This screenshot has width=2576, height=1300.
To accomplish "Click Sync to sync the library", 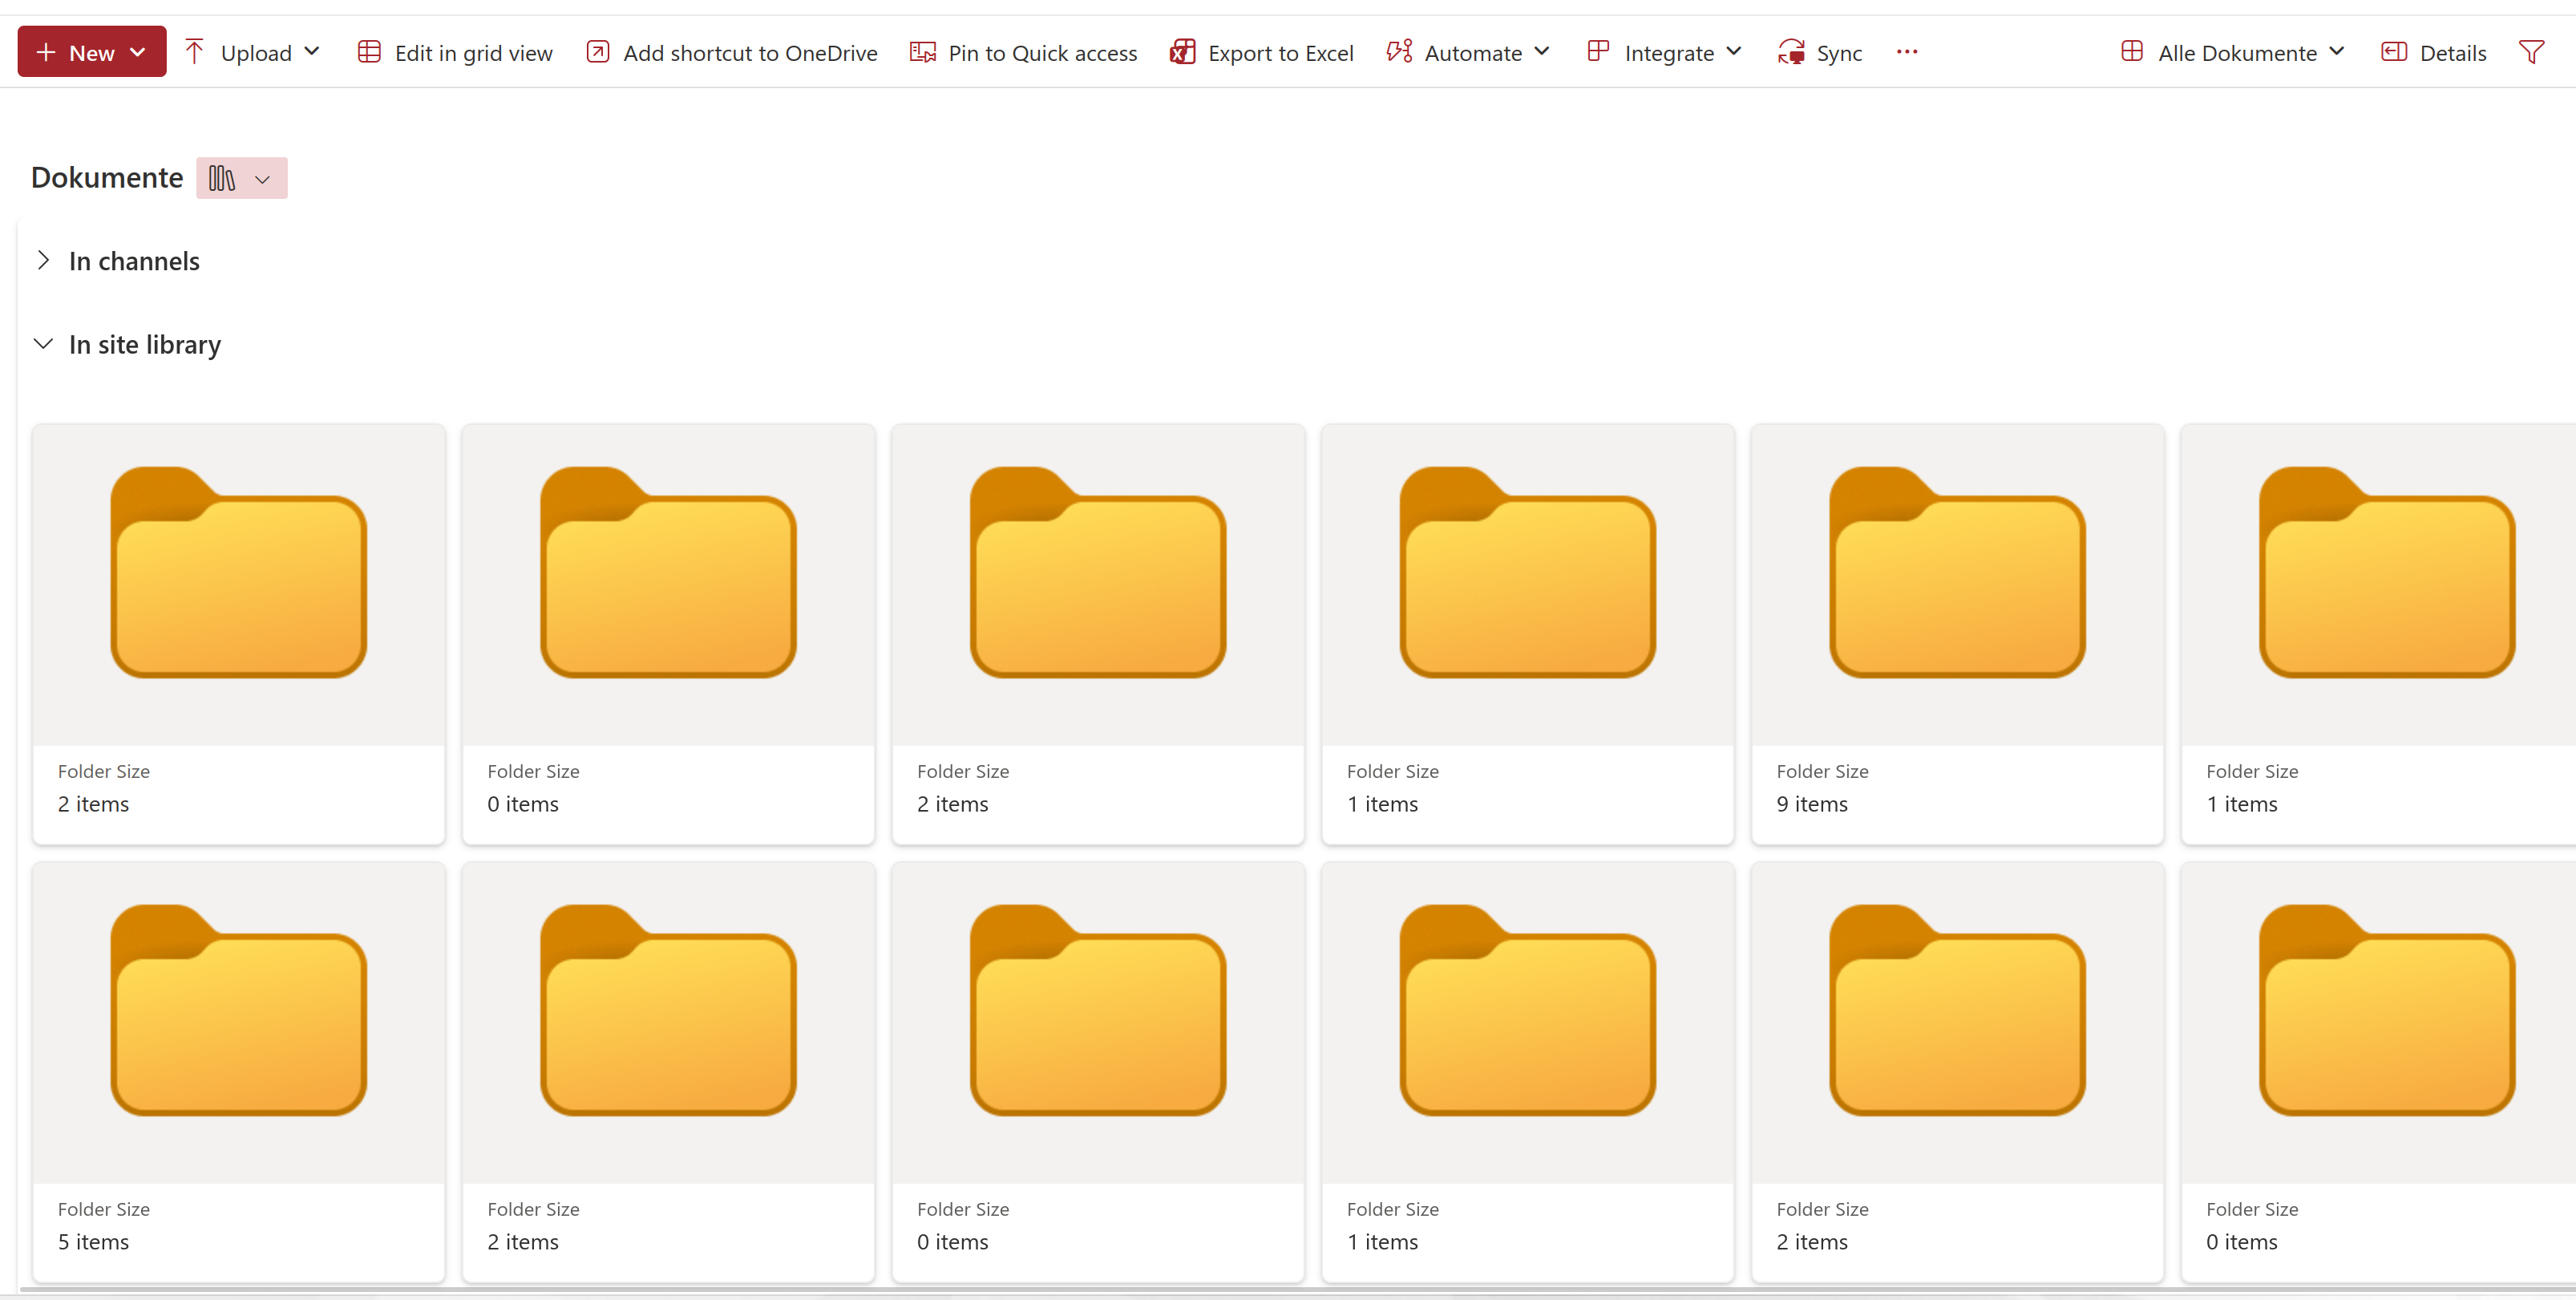I will tap(1820, 52).
